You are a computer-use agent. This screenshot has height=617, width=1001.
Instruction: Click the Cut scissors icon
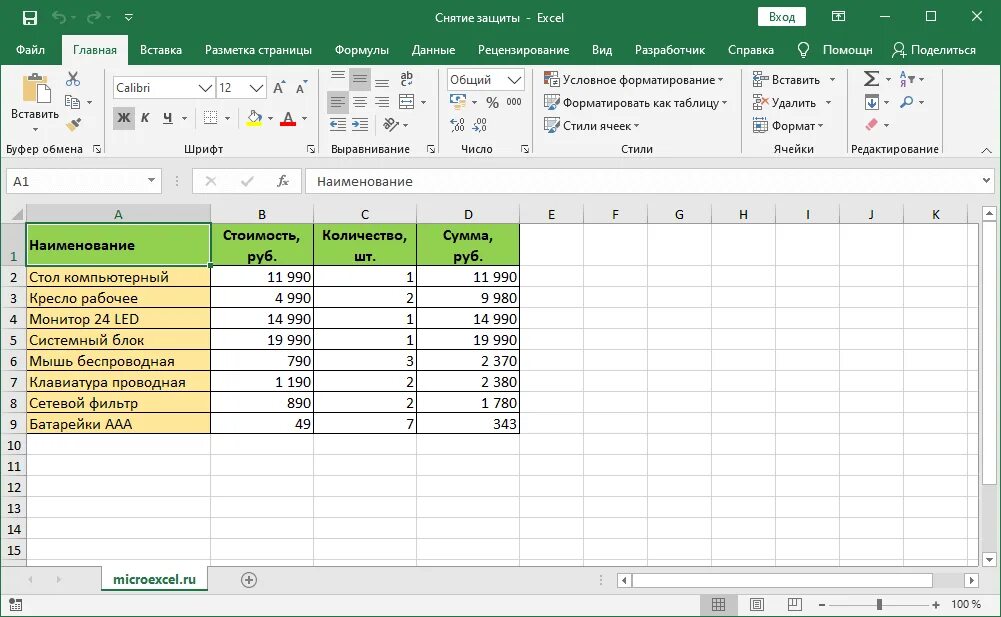tap(73, 79)
